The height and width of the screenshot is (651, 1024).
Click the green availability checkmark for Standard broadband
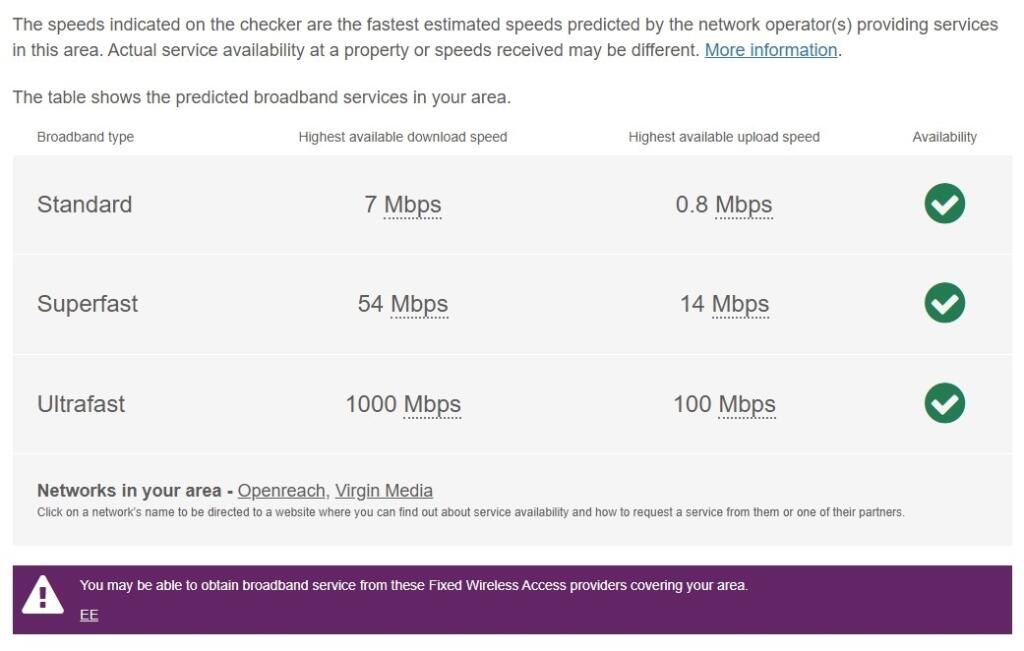943,204
